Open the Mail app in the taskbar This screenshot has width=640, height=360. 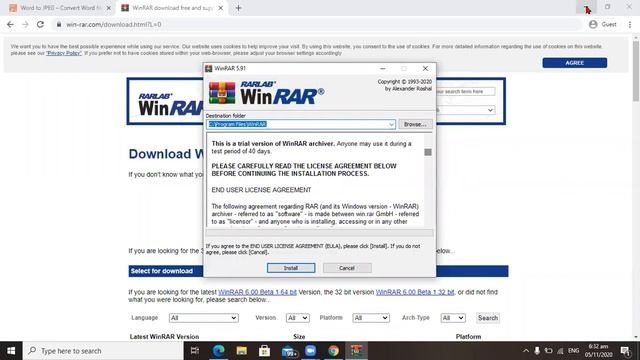[x=288, y=351]
